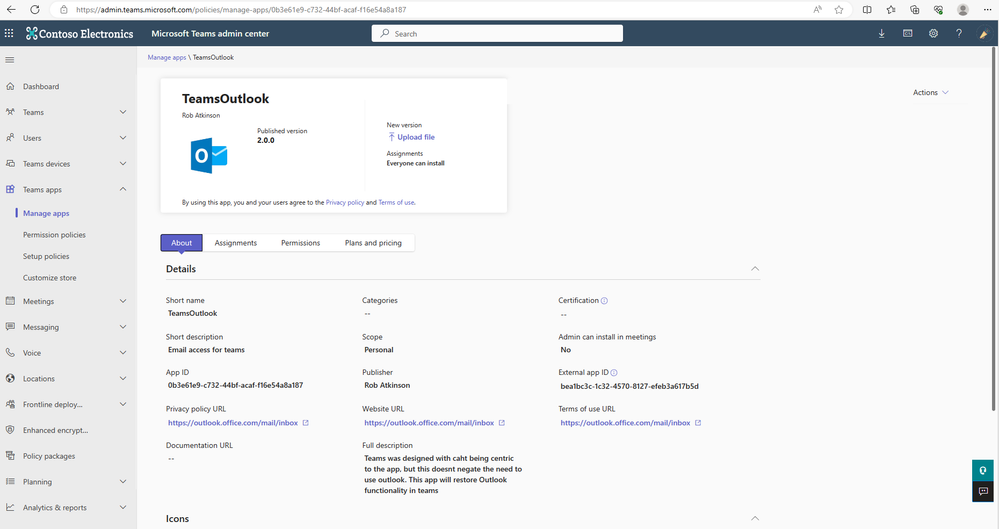Open the Website URL link
Viewport: 999px width, 529px height.
point(435,423)
